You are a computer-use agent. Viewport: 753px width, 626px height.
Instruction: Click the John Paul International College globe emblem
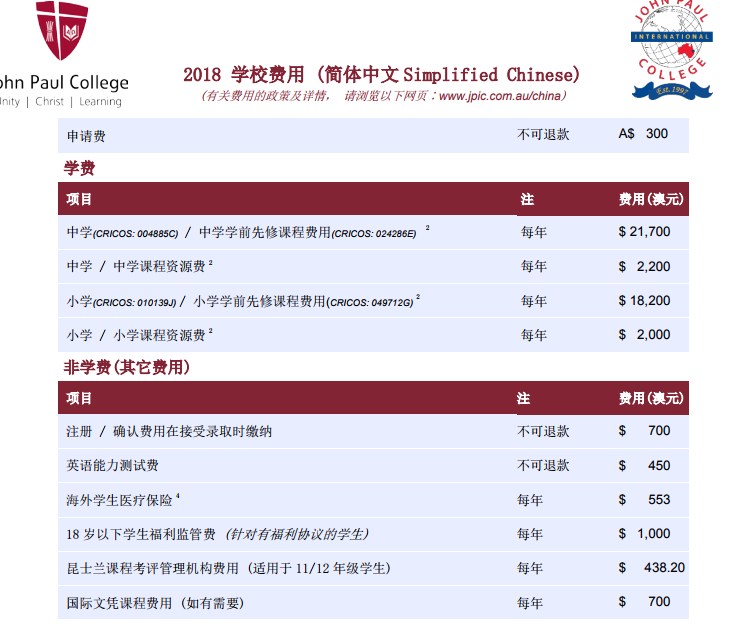(x=672, y=50)
